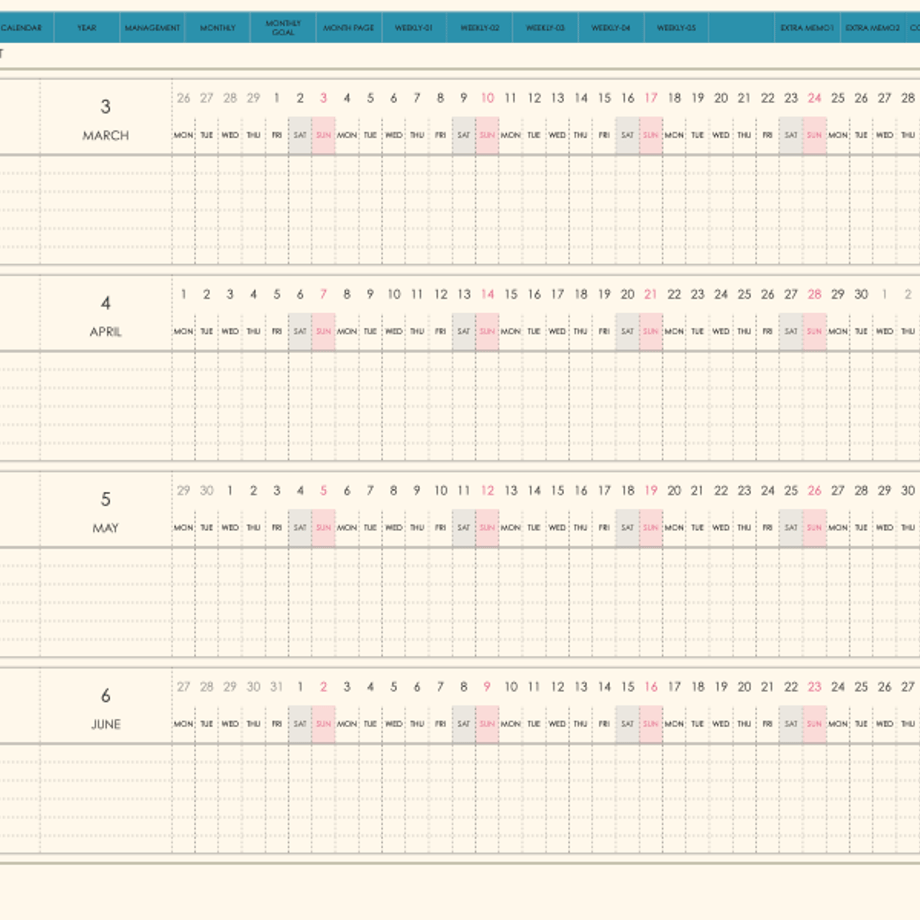Image resolution: width=920 pixels, height=920 pixels.
Task: Select pink date 5 in May row
Action: coord(323,491)
